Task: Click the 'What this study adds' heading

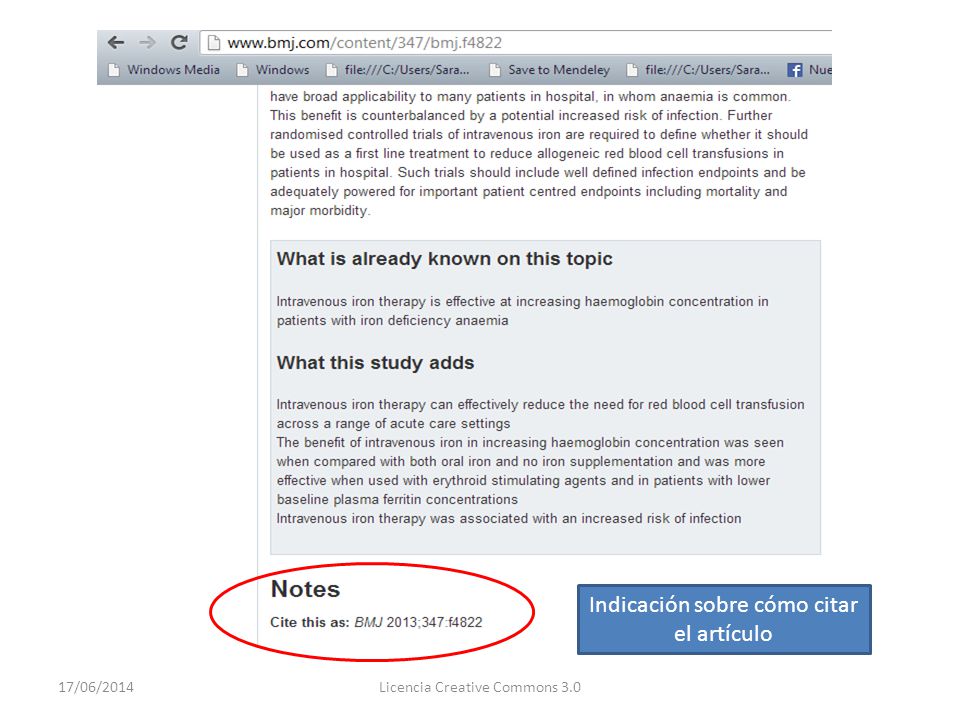Action: coord(375,363)
